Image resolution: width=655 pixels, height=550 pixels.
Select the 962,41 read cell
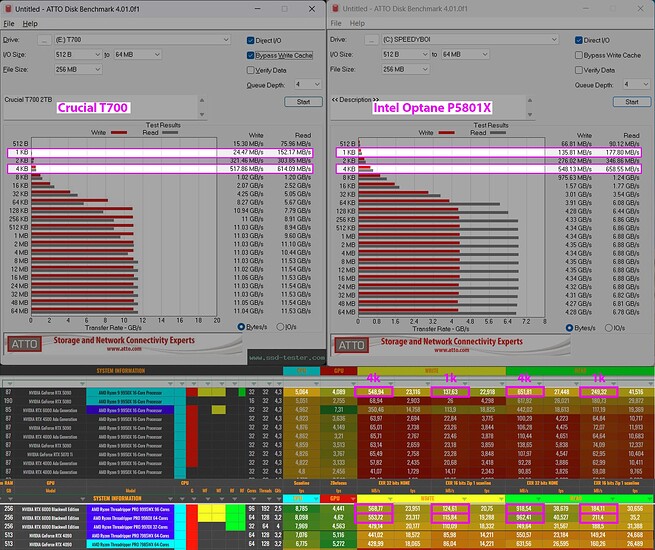[524, 518]
